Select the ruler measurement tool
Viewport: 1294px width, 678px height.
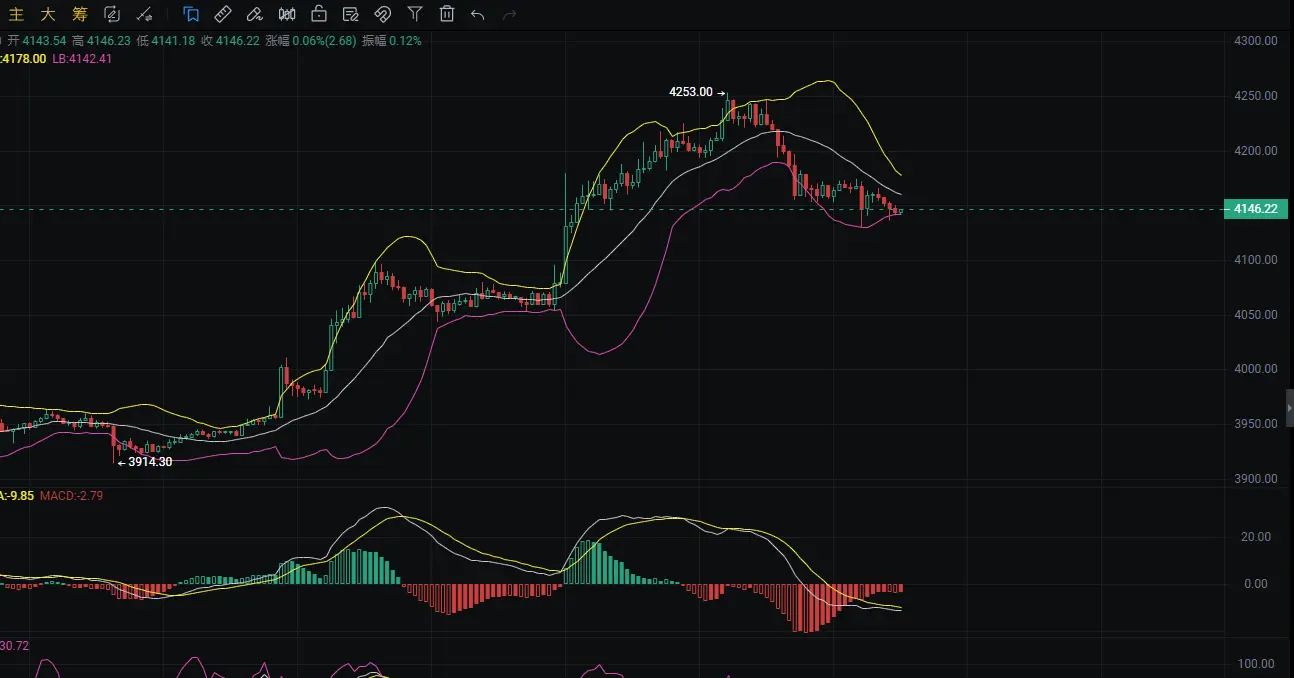click(x=223, y=14)
